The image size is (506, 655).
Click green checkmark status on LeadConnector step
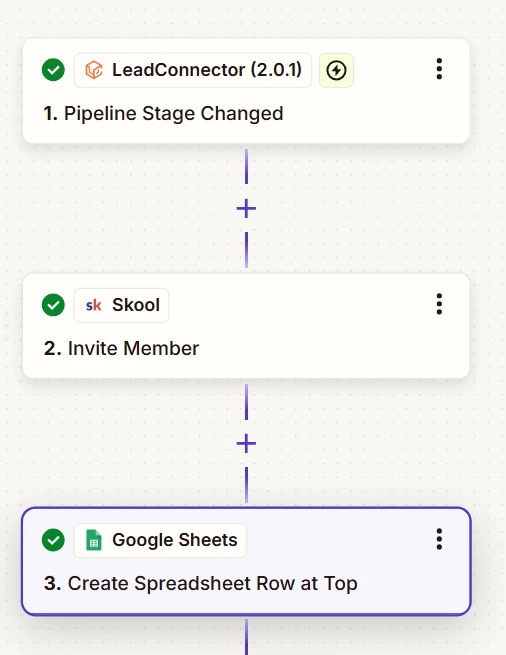tap(53, 70)
